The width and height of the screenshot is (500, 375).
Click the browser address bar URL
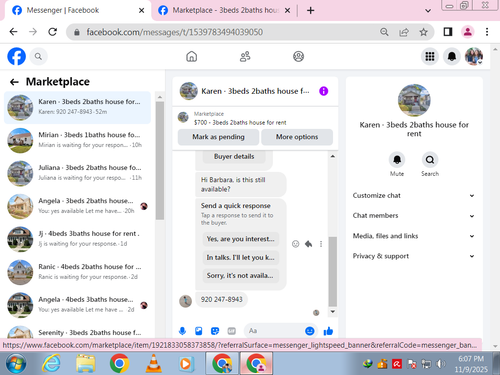coord(175,32)
